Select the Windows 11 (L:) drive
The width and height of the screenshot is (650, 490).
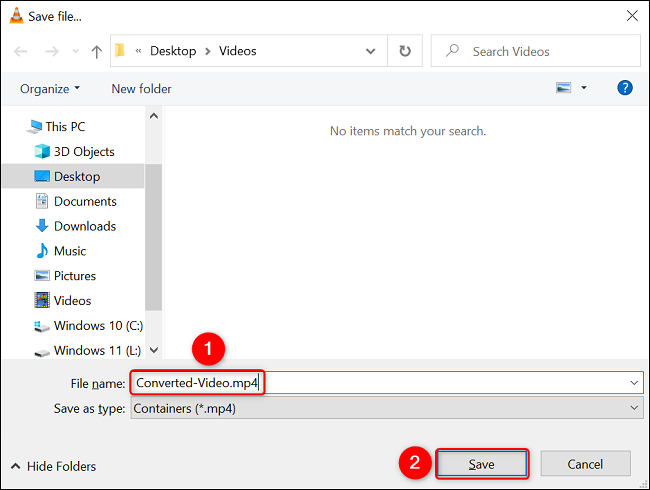click(97, 351)
